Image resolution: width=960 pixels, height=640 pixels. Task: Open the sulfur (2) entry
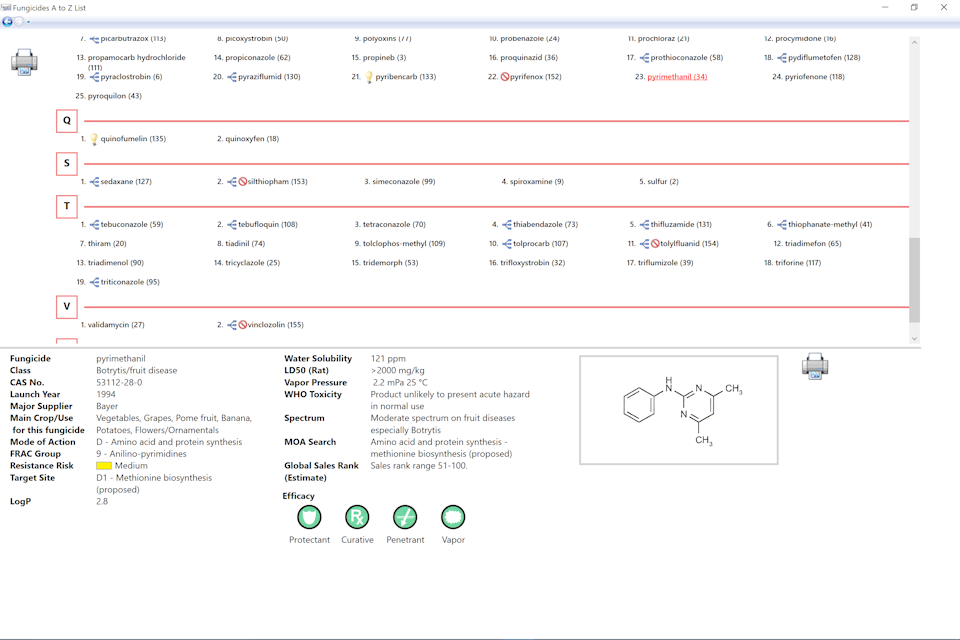pyautogui.click(x=662, y=182)
